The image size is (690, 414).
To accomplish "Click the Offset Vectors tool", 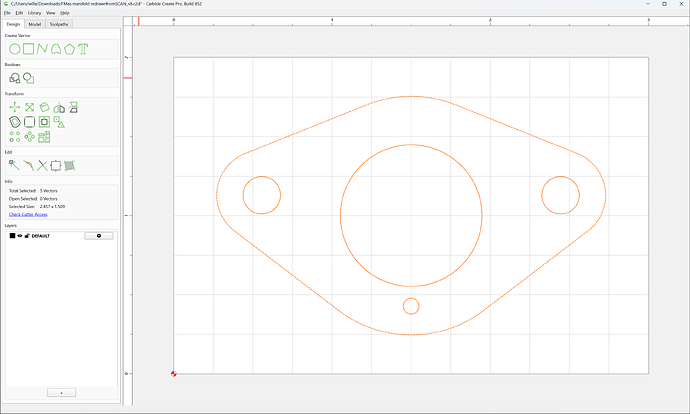I will 15,122.
